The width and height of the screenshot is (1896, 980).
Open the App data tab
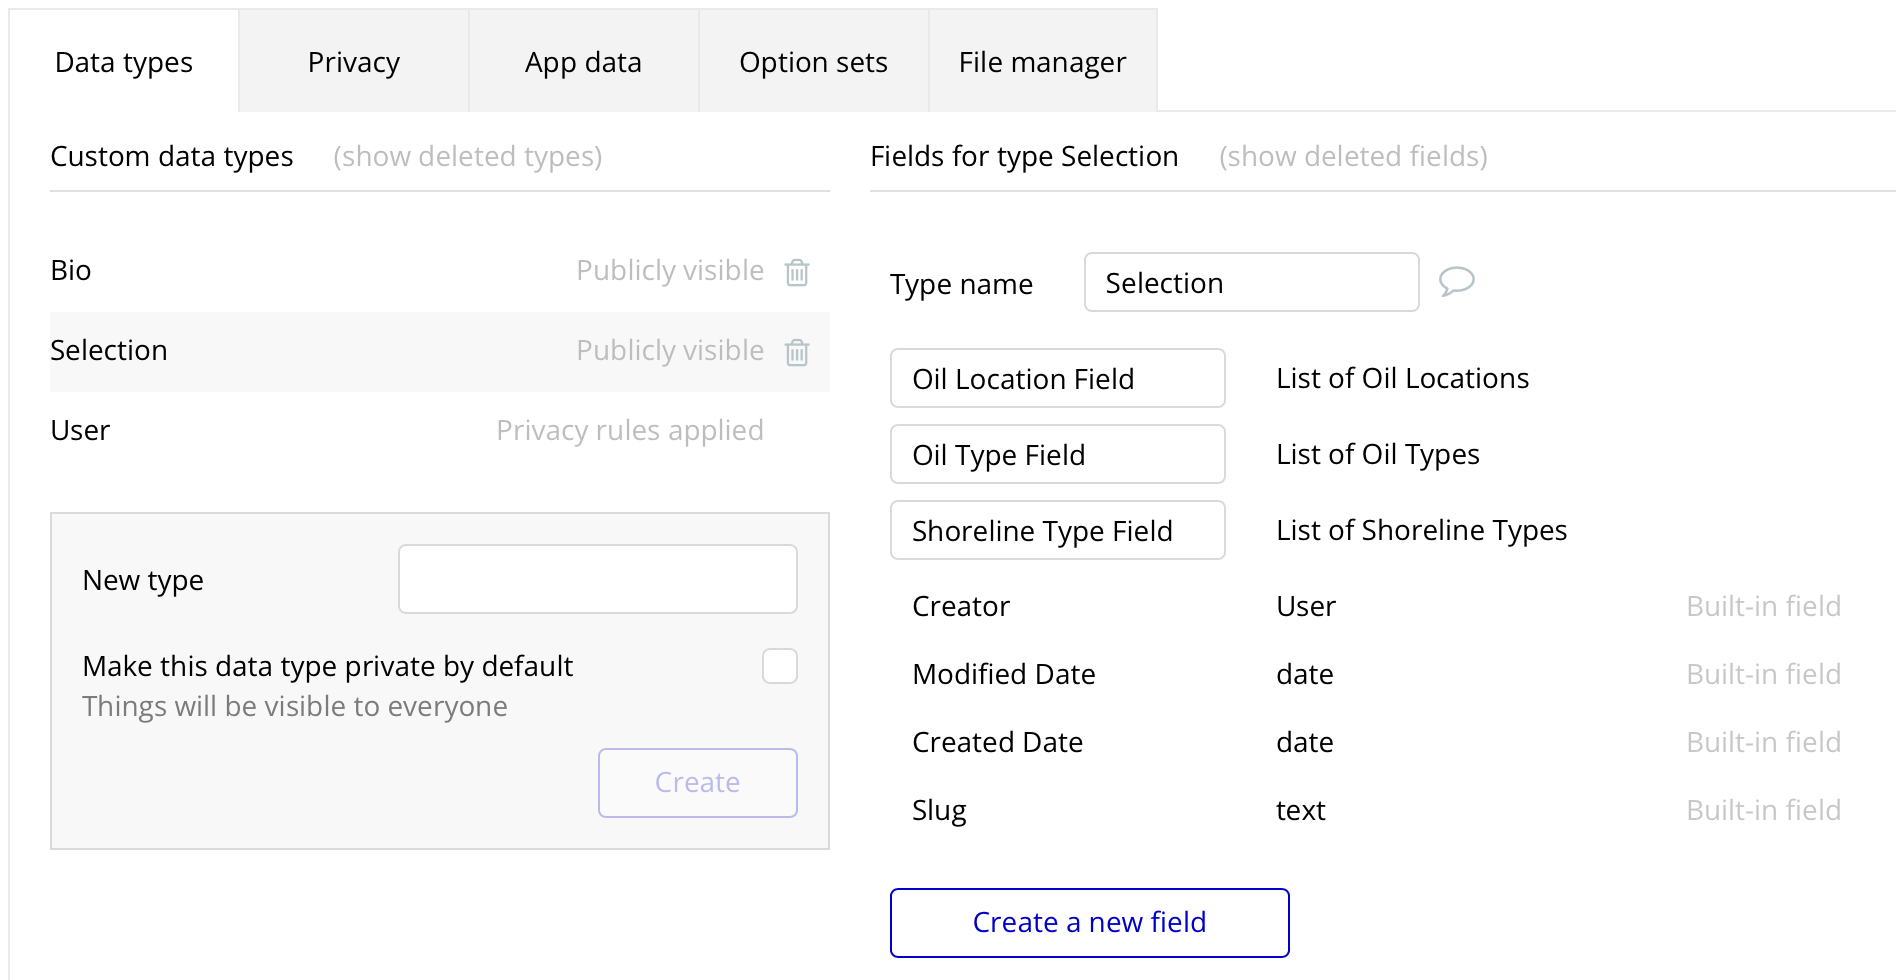pos(583,61)
